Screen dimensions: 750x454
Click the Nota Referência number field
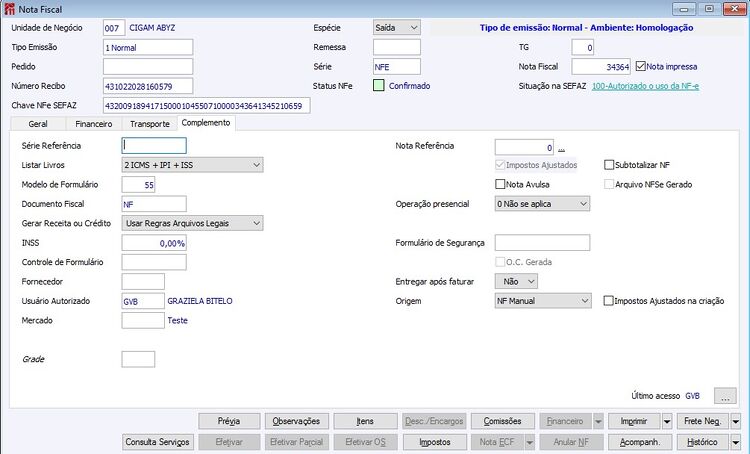click(x=525, y=147)
